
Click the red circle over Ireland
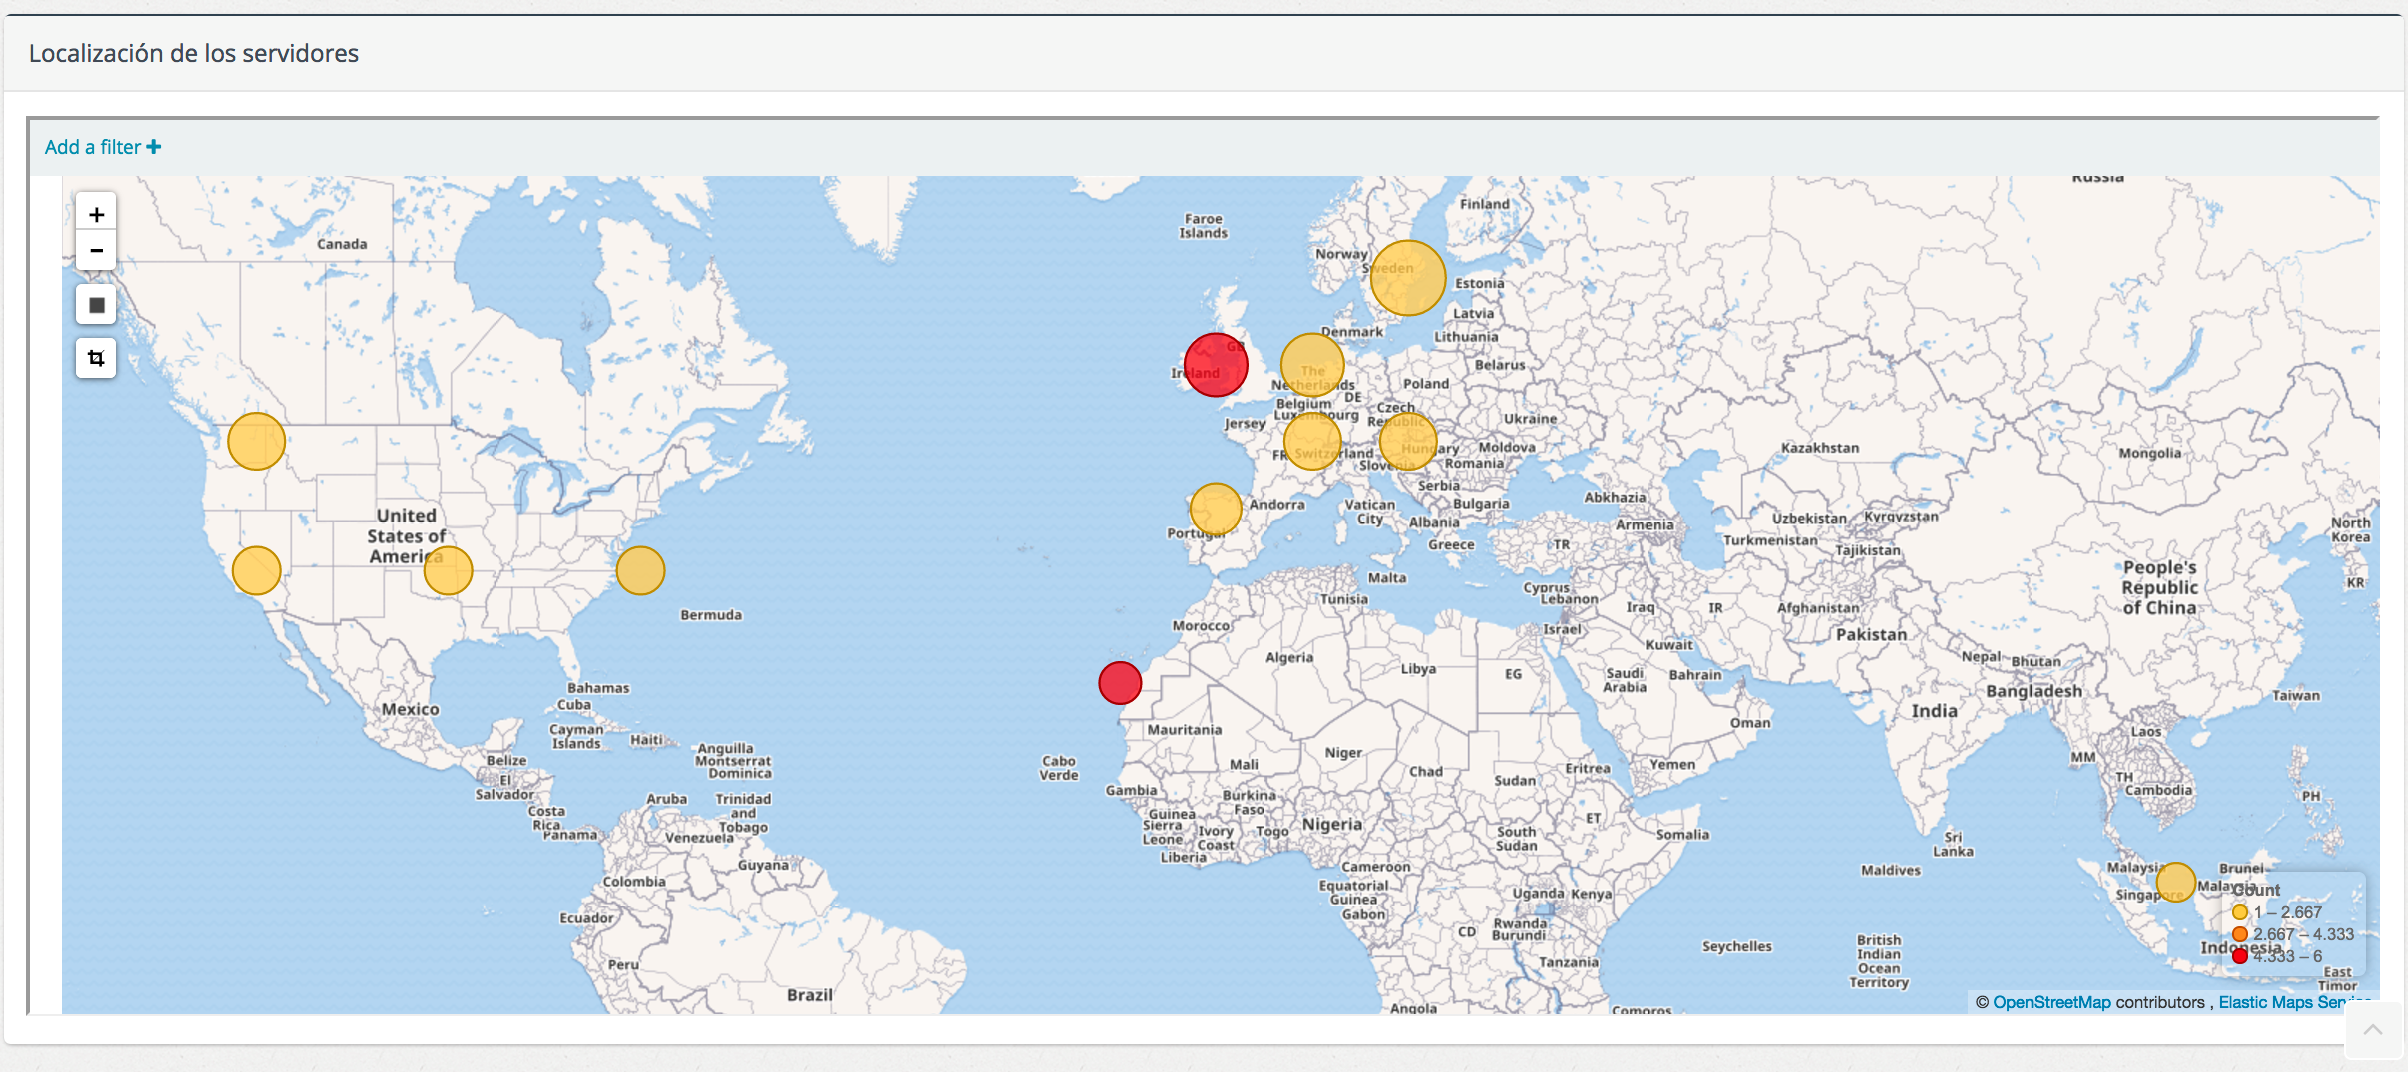1215,365
